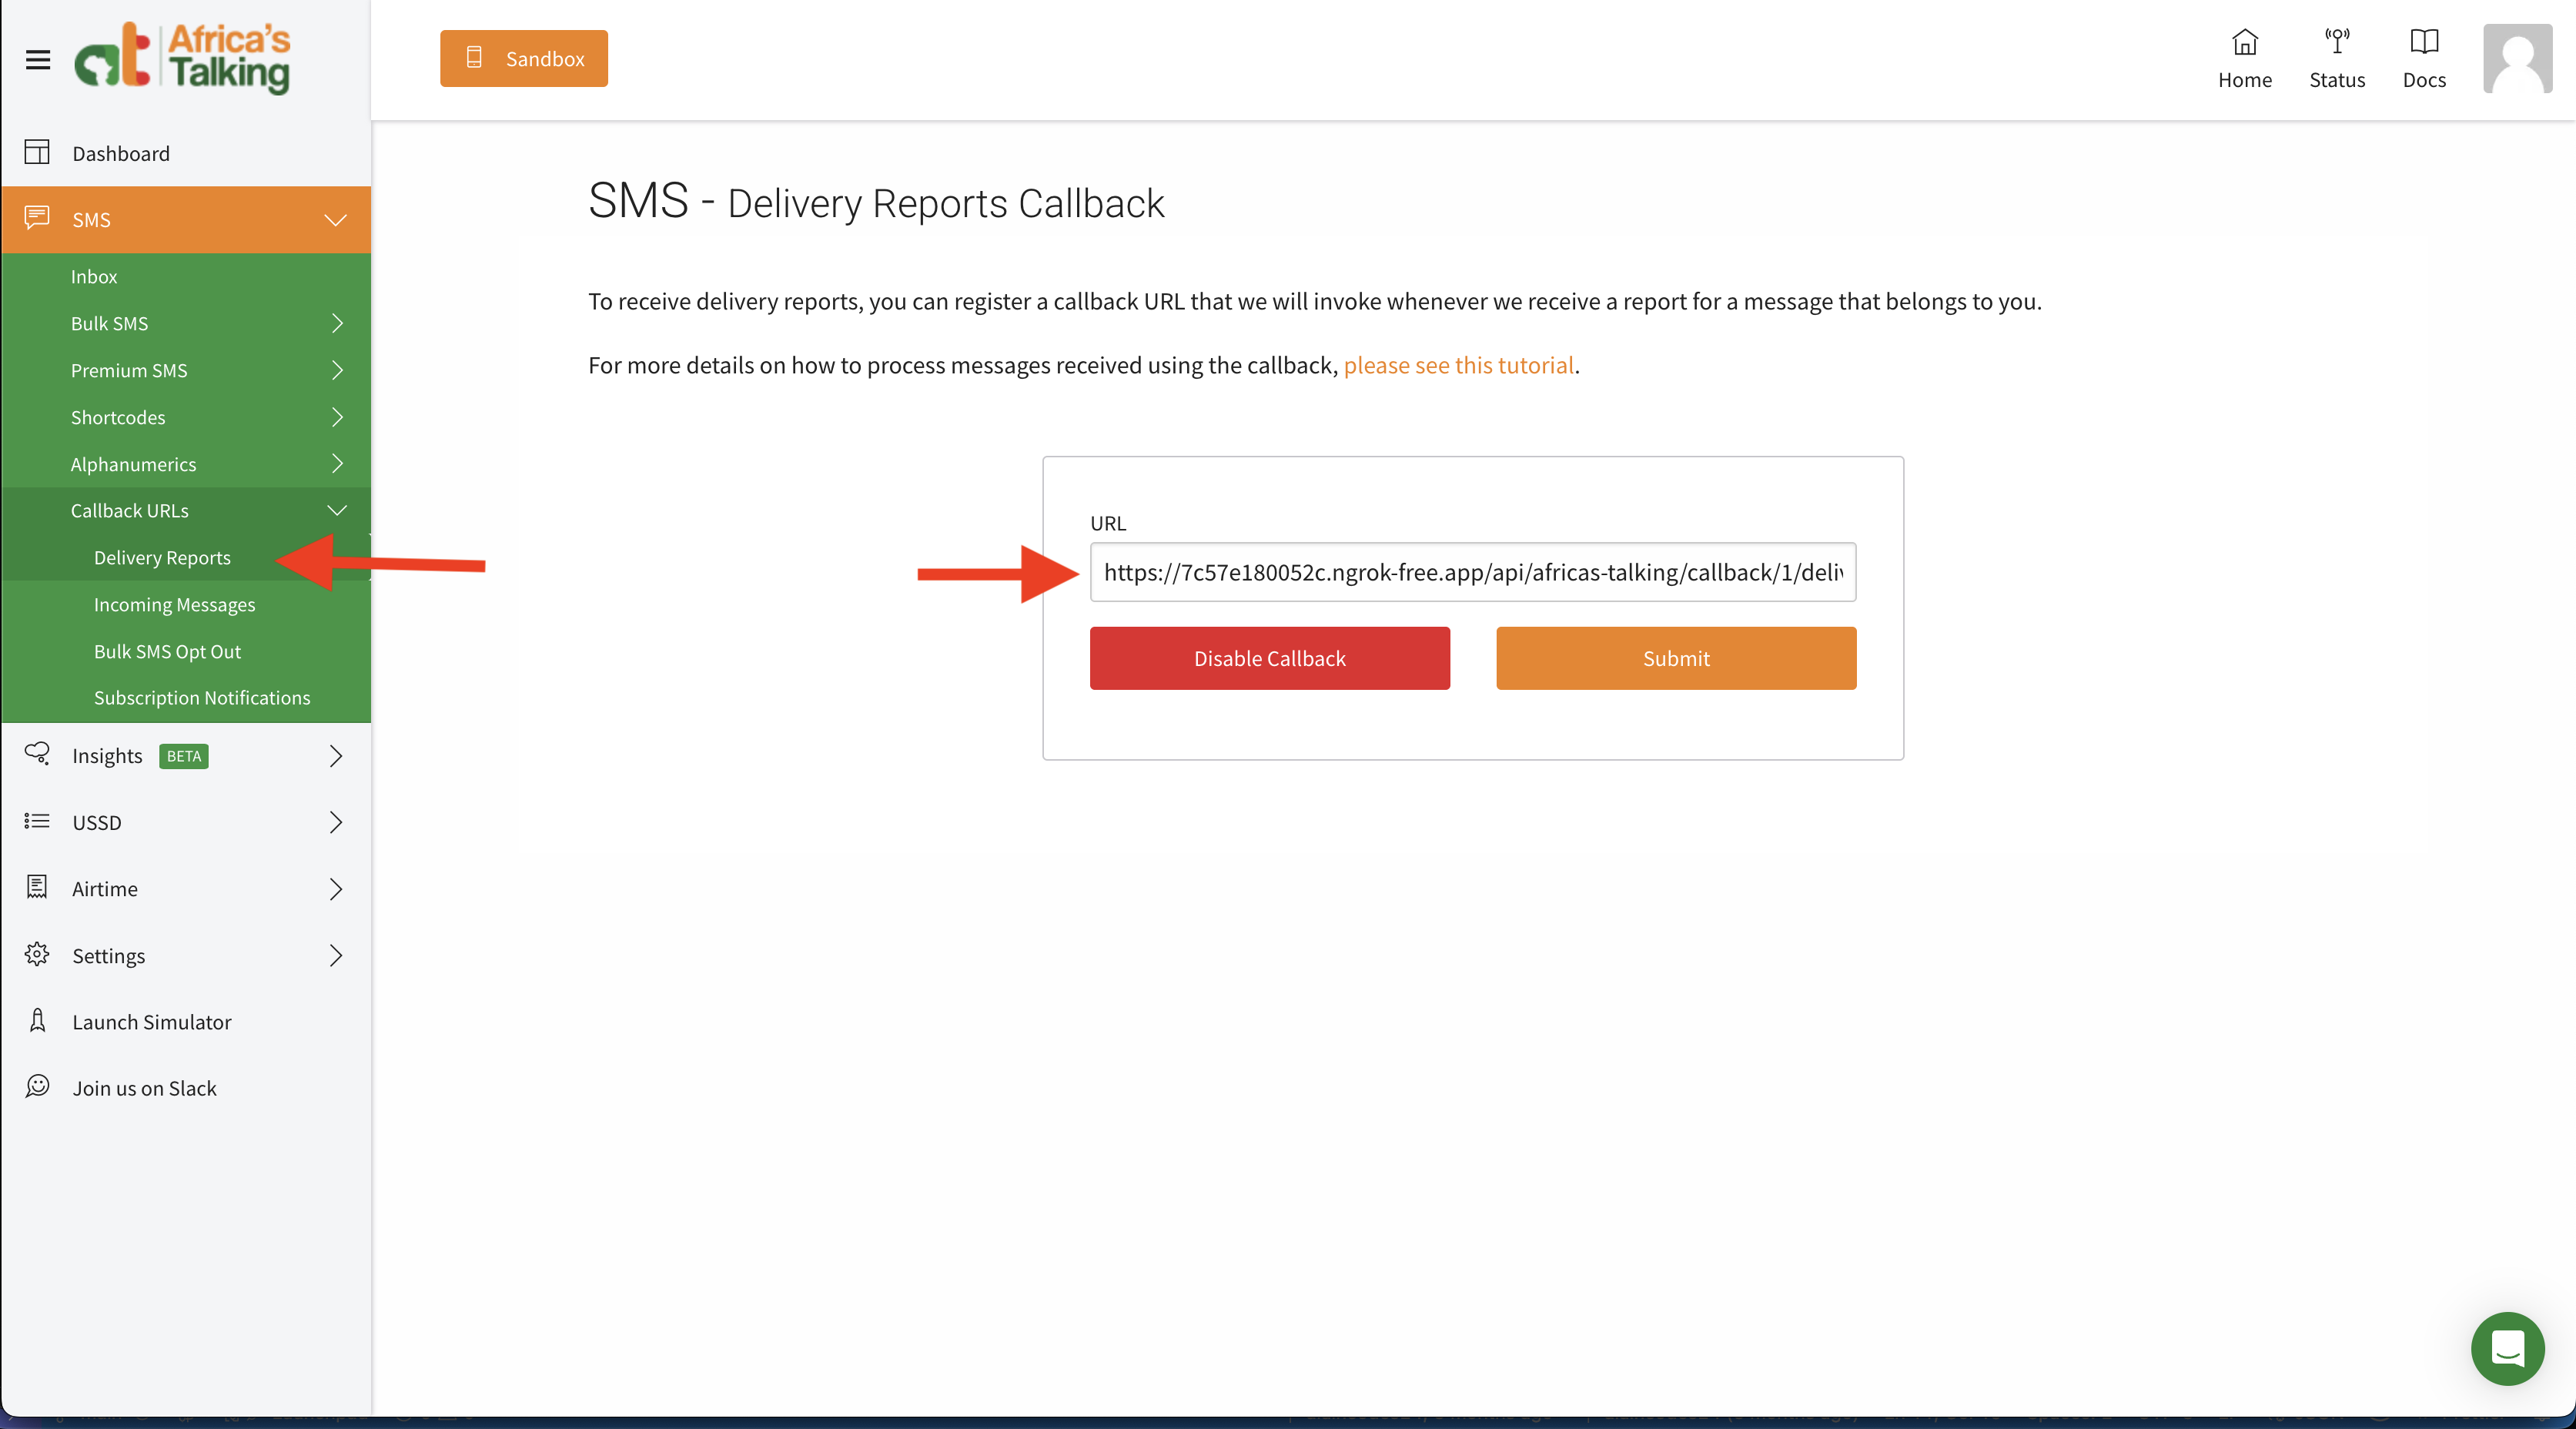Click the USSD label
The image size is (2576, 1429).
click(97, 822)
